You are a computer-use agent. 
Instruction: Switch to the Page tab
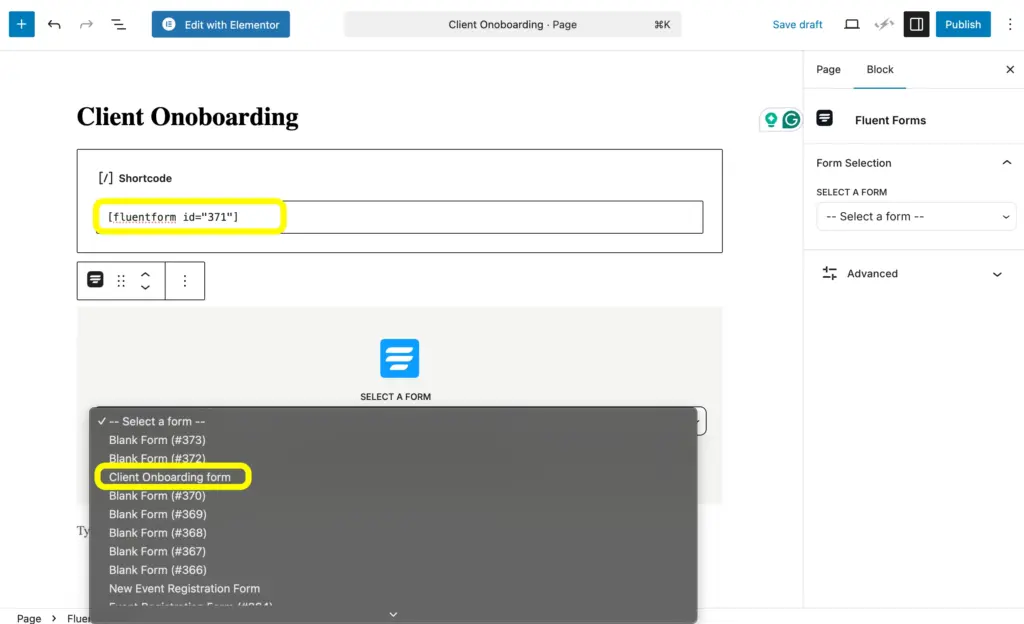pos(828,69)
